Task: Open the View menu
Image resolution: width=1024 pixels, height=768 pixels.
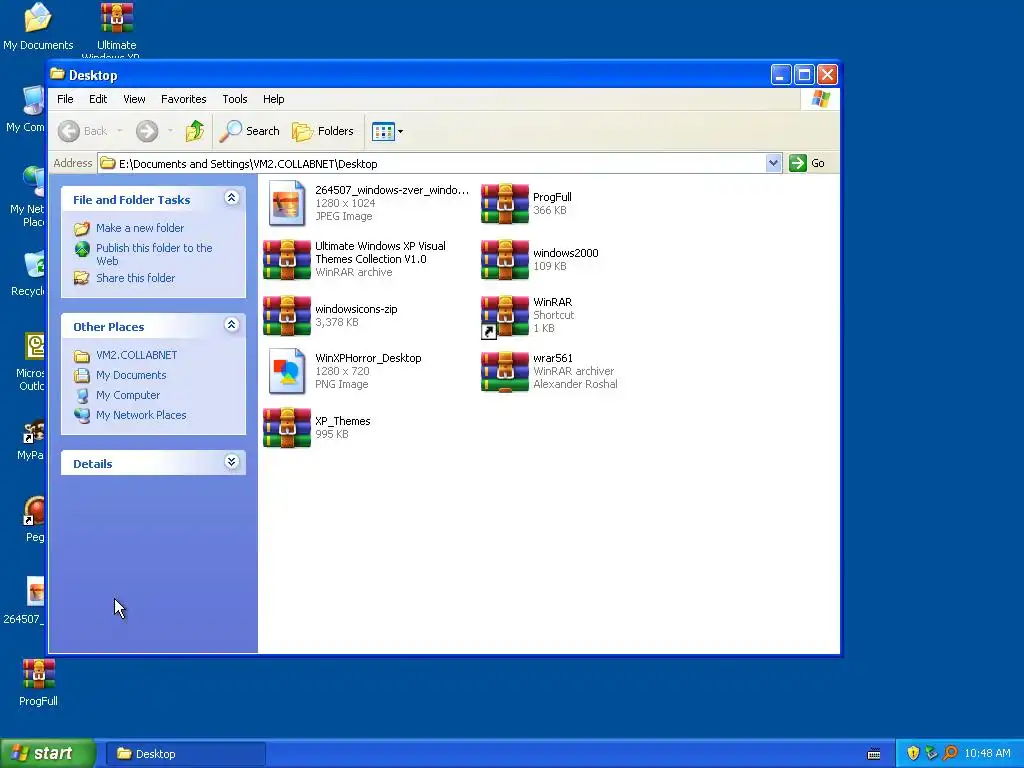Action: (x=134, y=99)
